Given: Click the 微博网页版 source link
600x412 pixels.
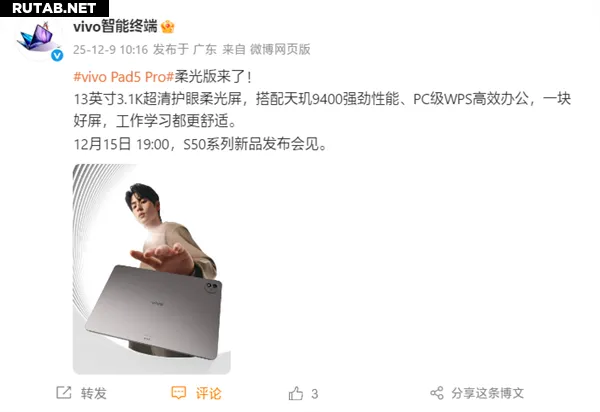Looking at the screenshot, I should coord(280,50).
